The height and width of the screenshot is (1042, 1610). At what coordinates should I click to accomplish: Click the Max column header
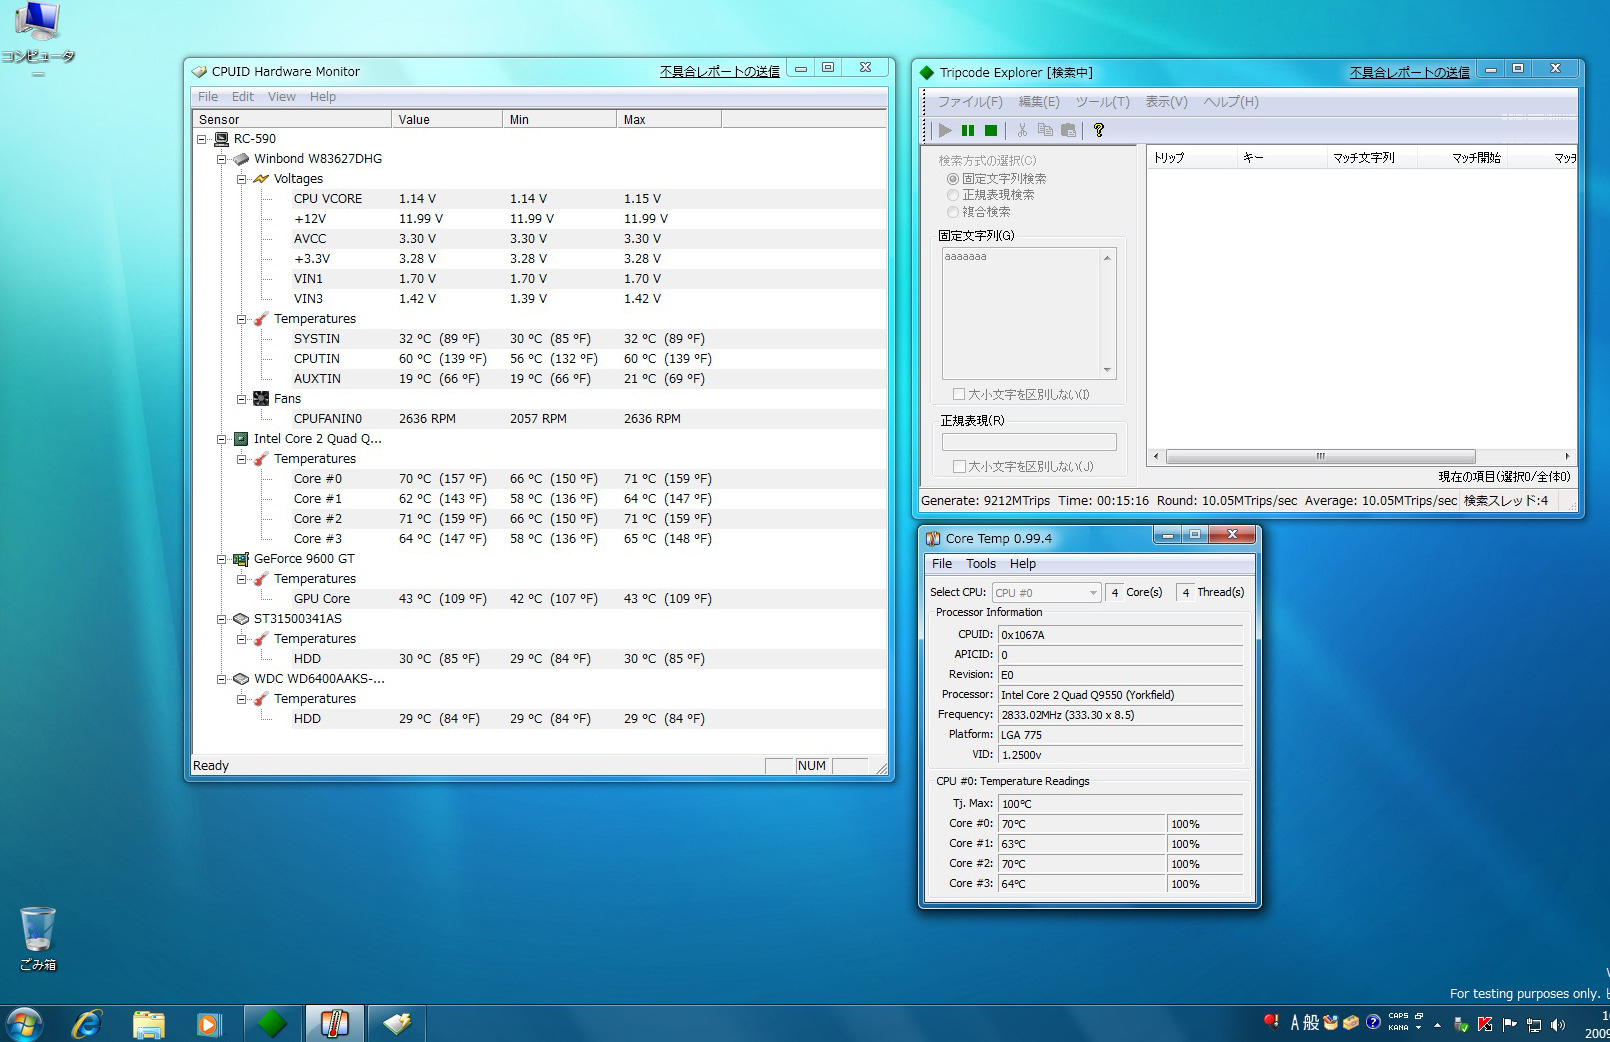click(667, 119)
